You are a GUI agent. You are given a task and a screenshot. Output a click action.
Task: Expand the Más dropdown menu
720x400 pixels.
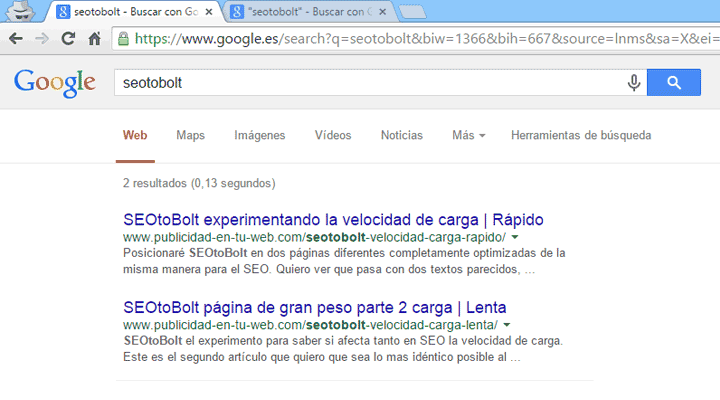point(468,135)
